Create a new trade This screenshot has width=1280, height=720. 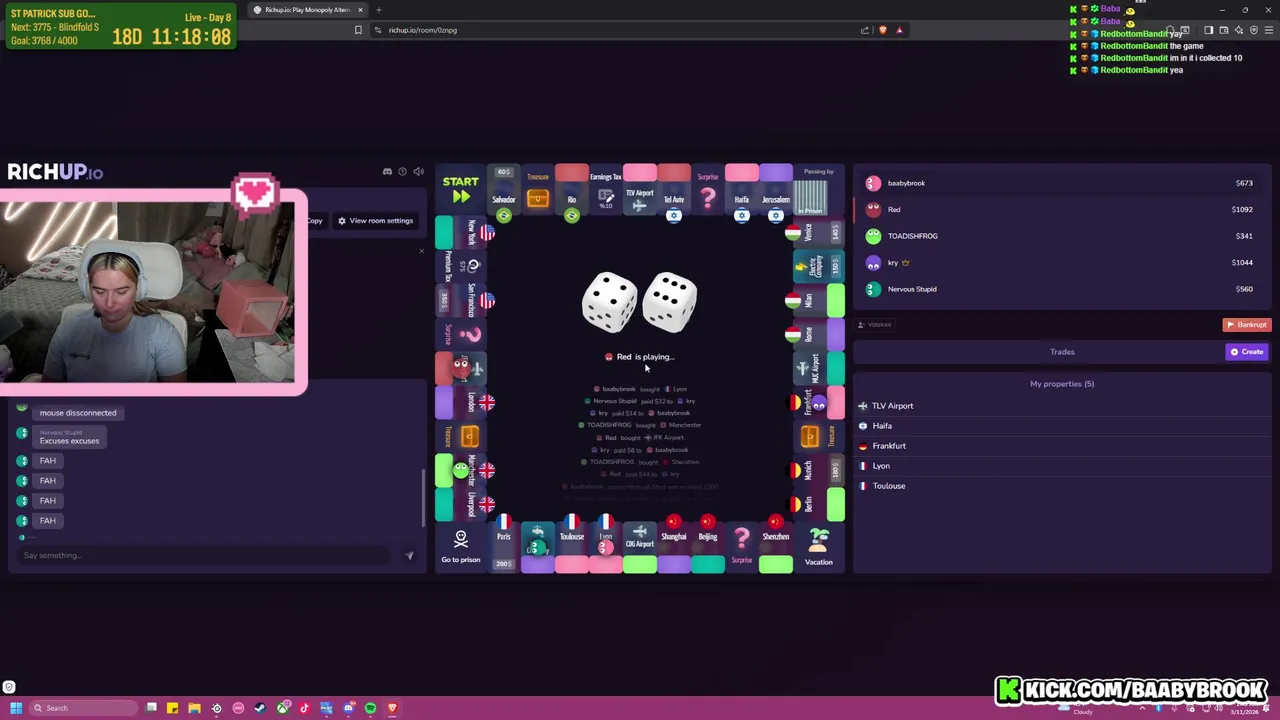pyautogui.click(x=1247, y=352)
